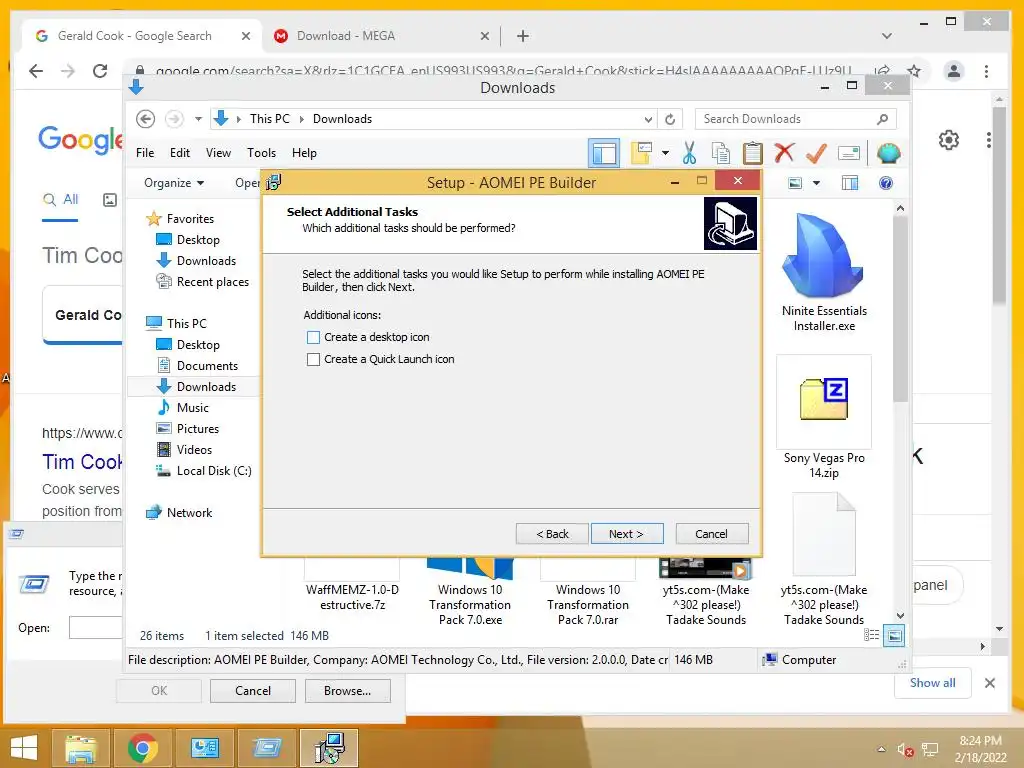Open Help menu in Downloads window

pyautogui.click(x=304, y=153)
